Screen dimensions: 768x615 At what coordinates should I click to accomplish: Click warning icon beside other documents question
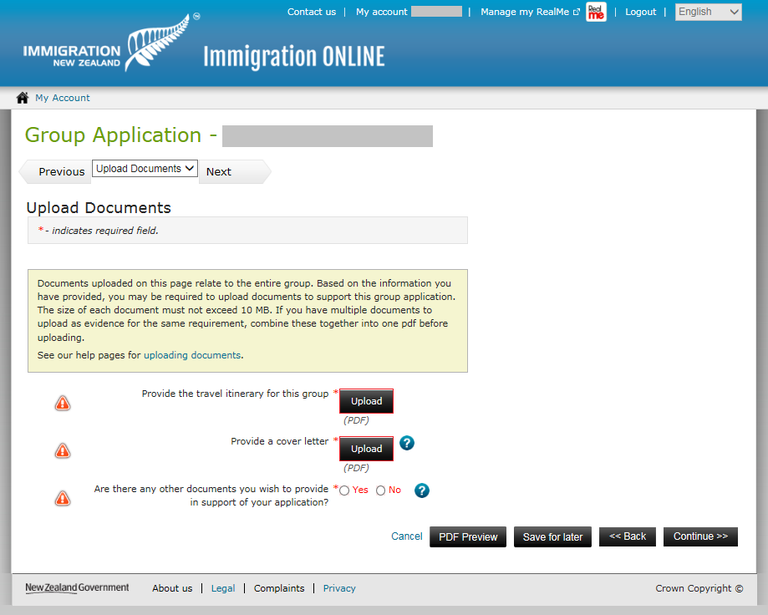point(63,497)
